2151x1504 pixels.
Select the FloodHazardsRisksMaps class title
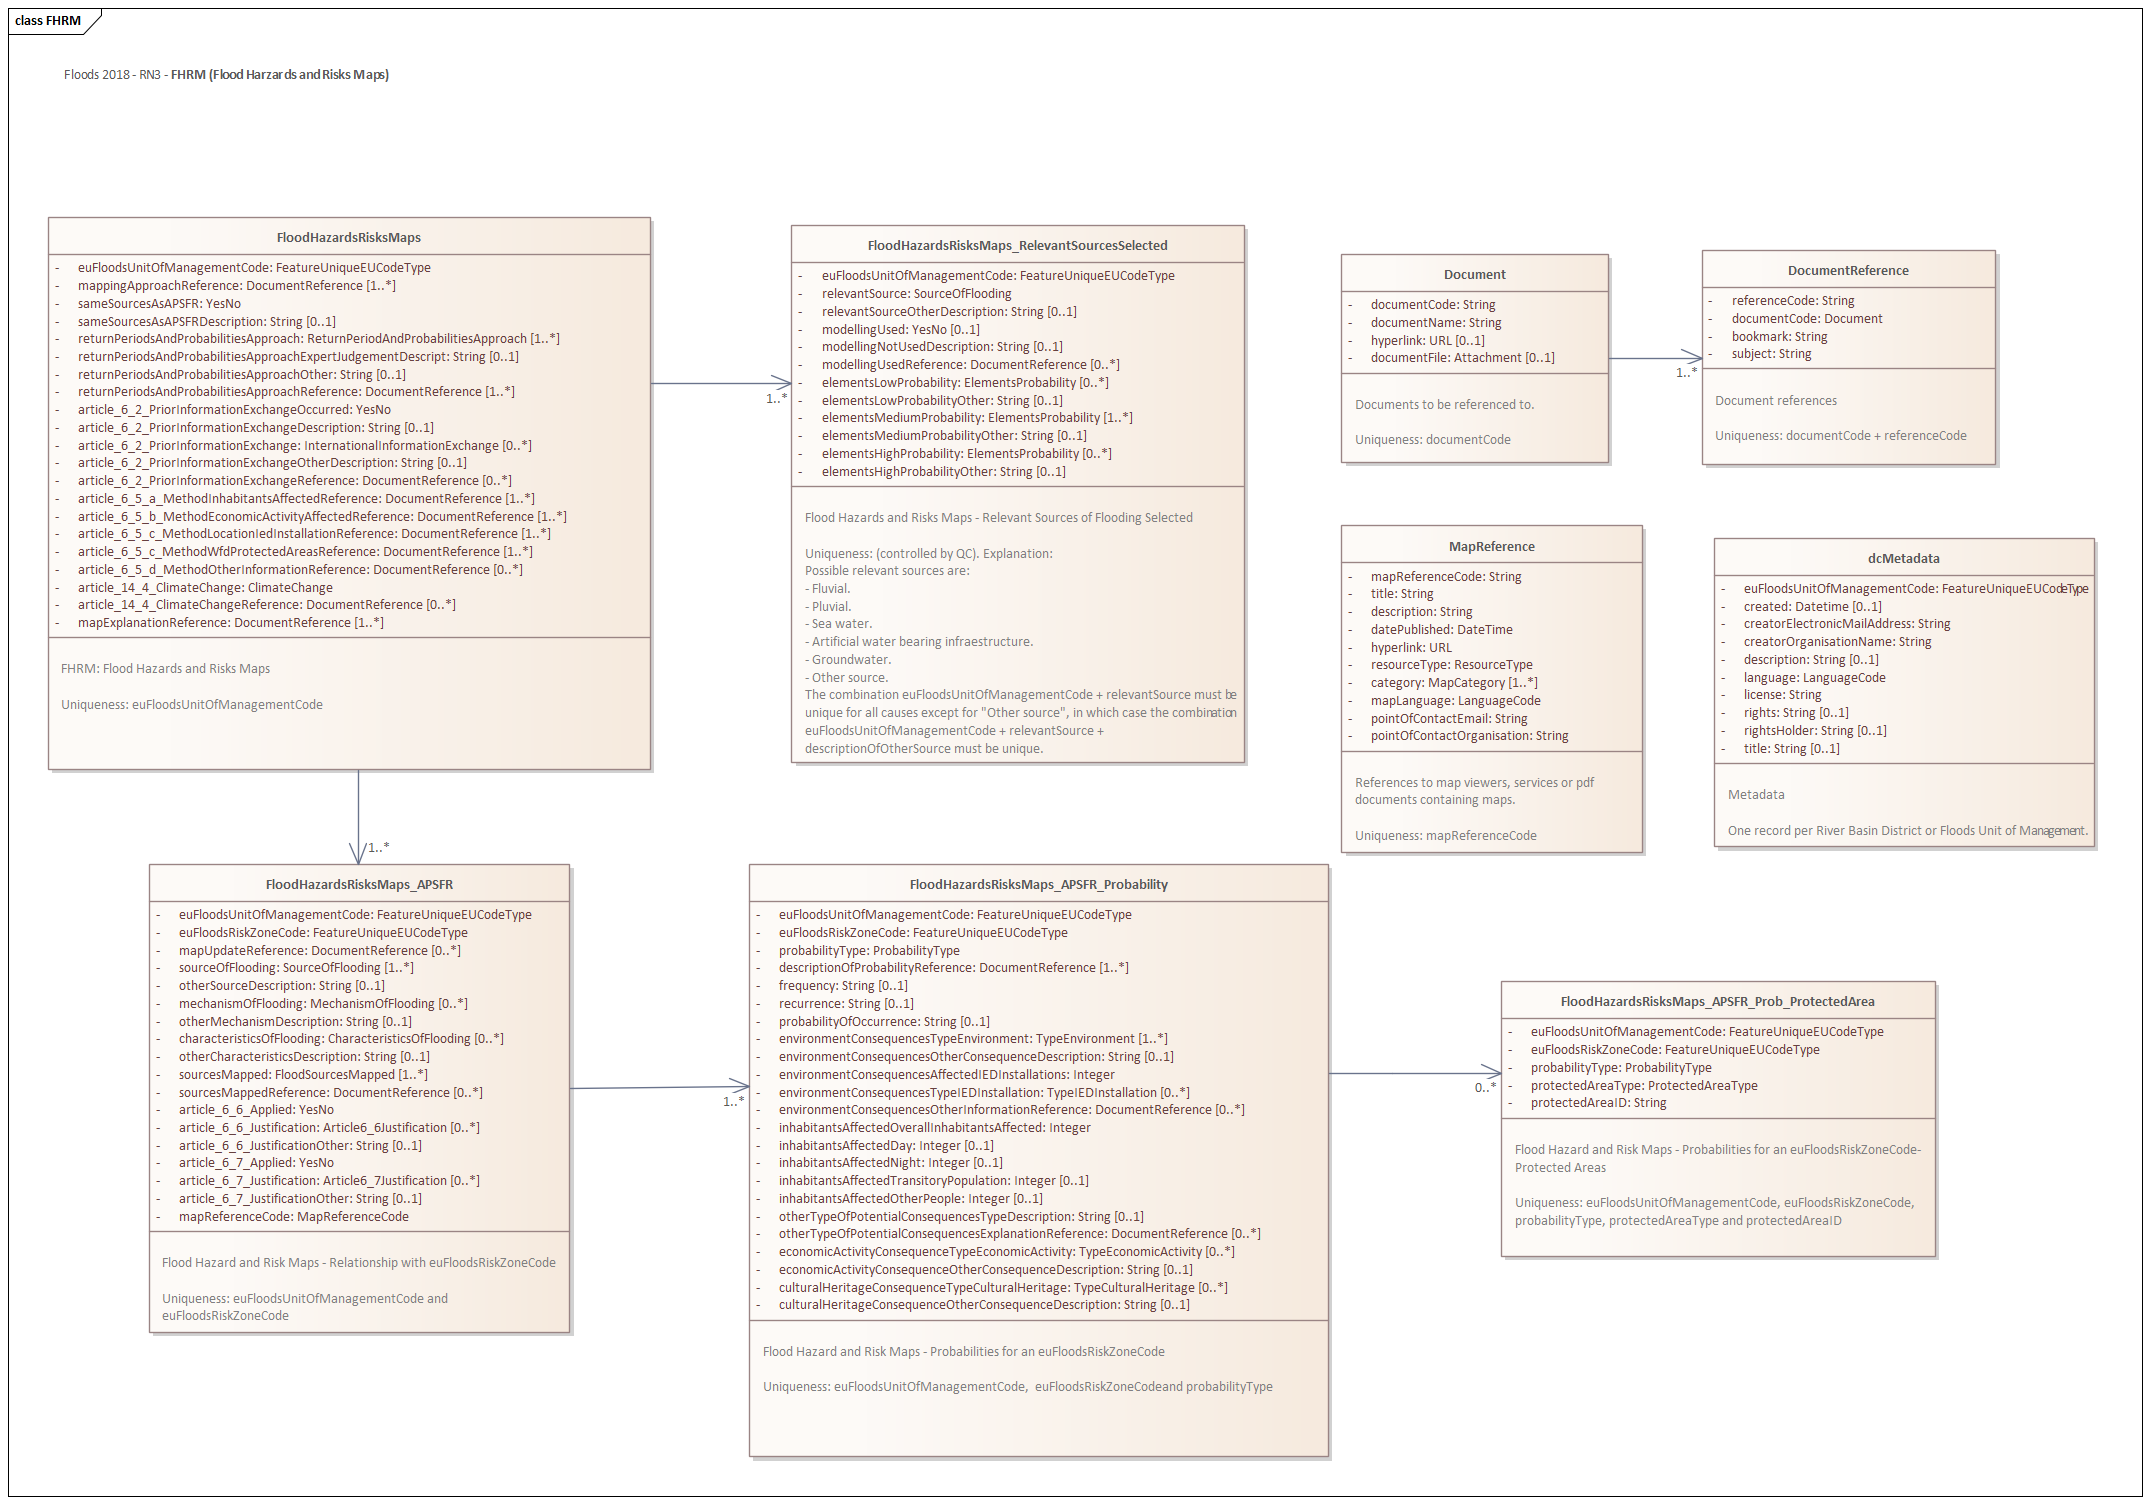point(348,237)
